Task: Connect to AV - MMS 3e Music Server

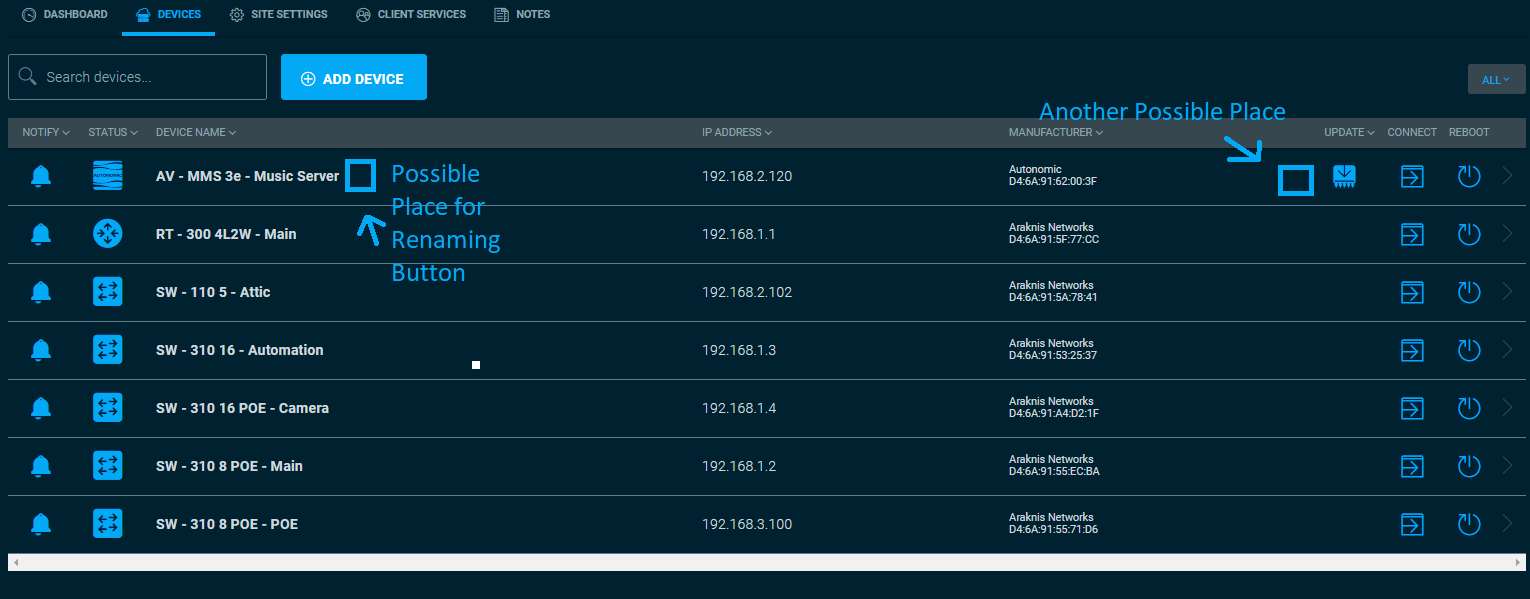Action: 1411,177
